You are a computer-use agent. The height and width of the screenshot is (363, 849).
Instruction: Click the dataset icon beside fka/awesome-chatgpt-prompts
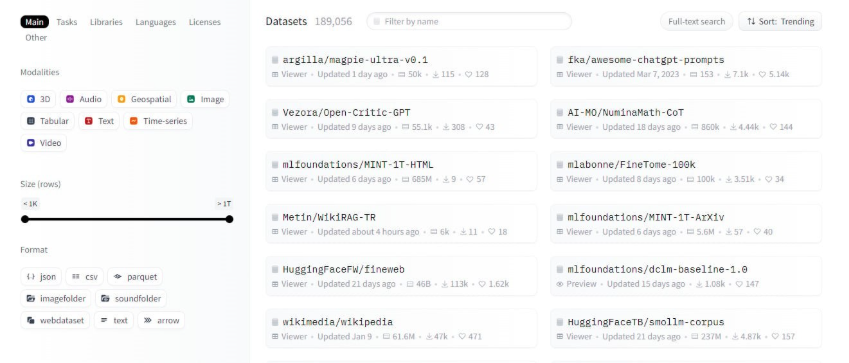560,60
